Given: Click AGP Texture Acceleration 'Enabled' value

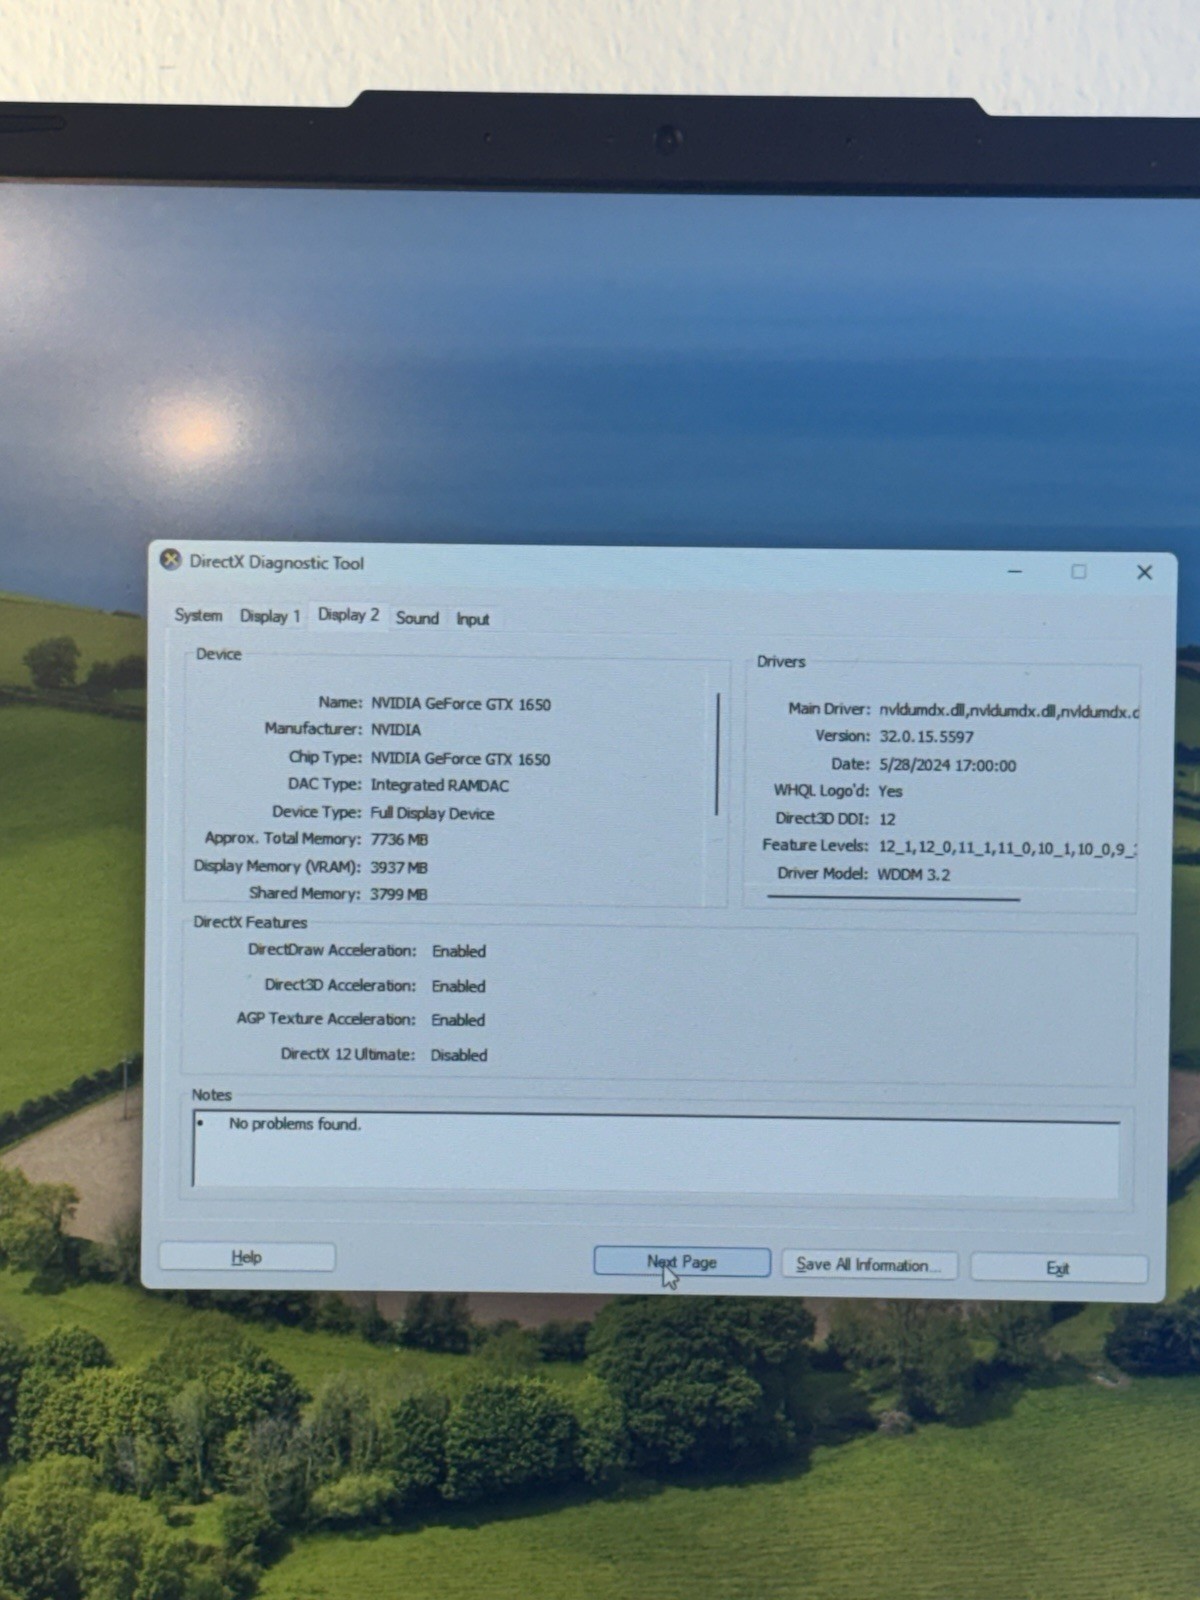Looking at the screenshot, I should (x=458, y=1020).
